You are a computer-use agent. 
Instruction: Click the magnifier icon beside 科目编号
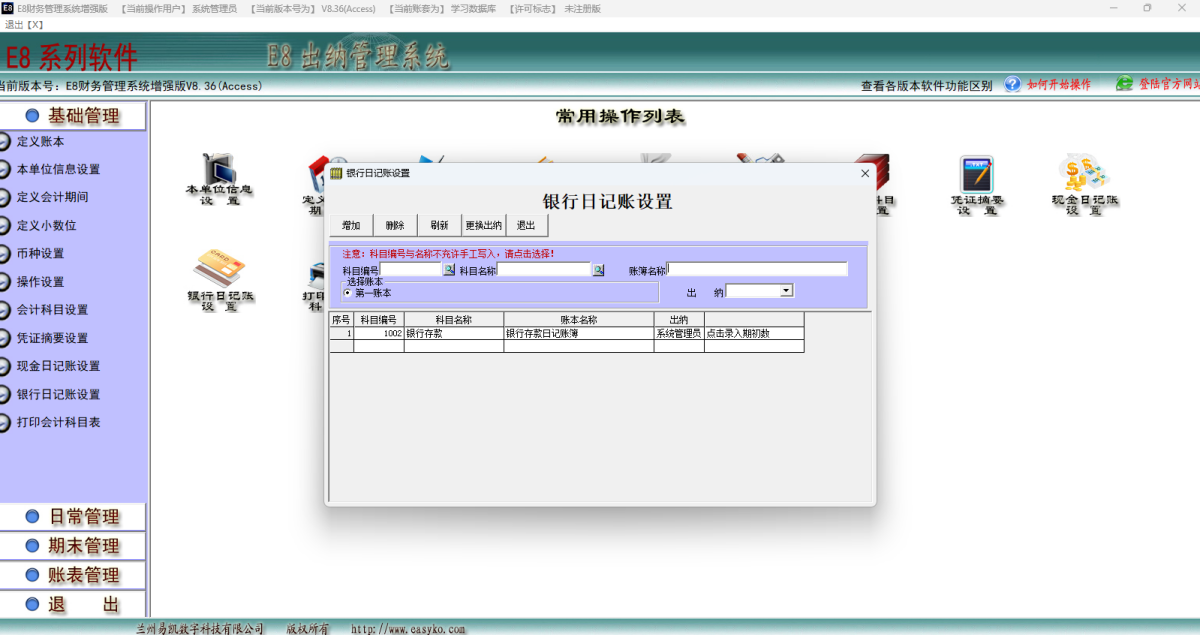pyautogui.click(x=449, y=269)
